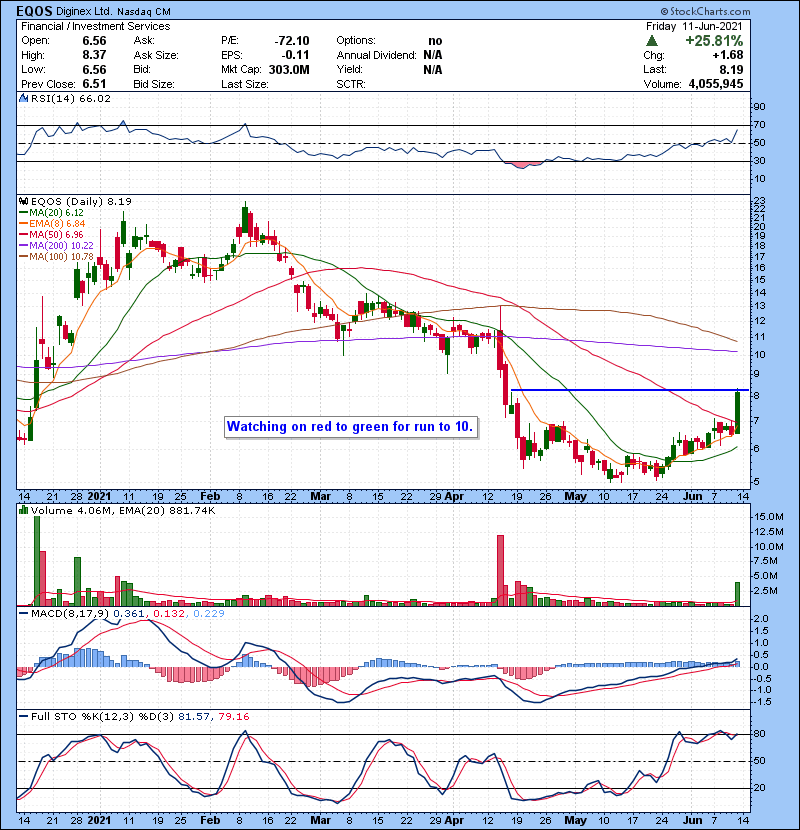800x830 pixels.
Task: Click the Prev Close value 6.51
Action: (94, 84)
